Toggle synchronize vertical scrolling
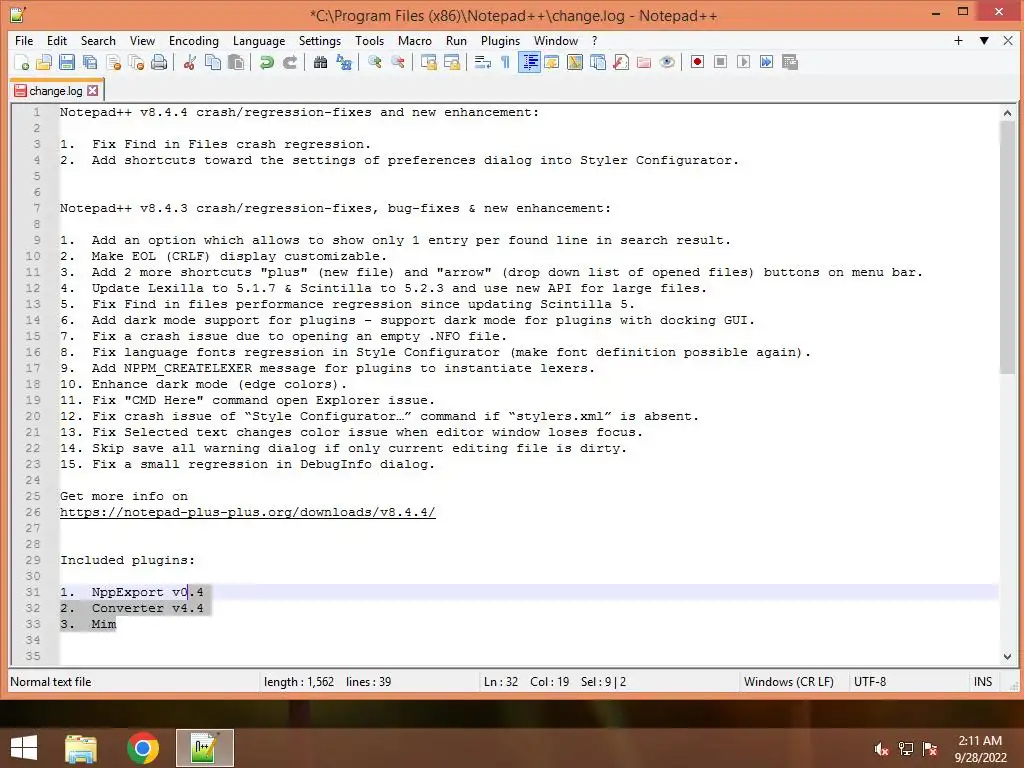 pos(428,63)
